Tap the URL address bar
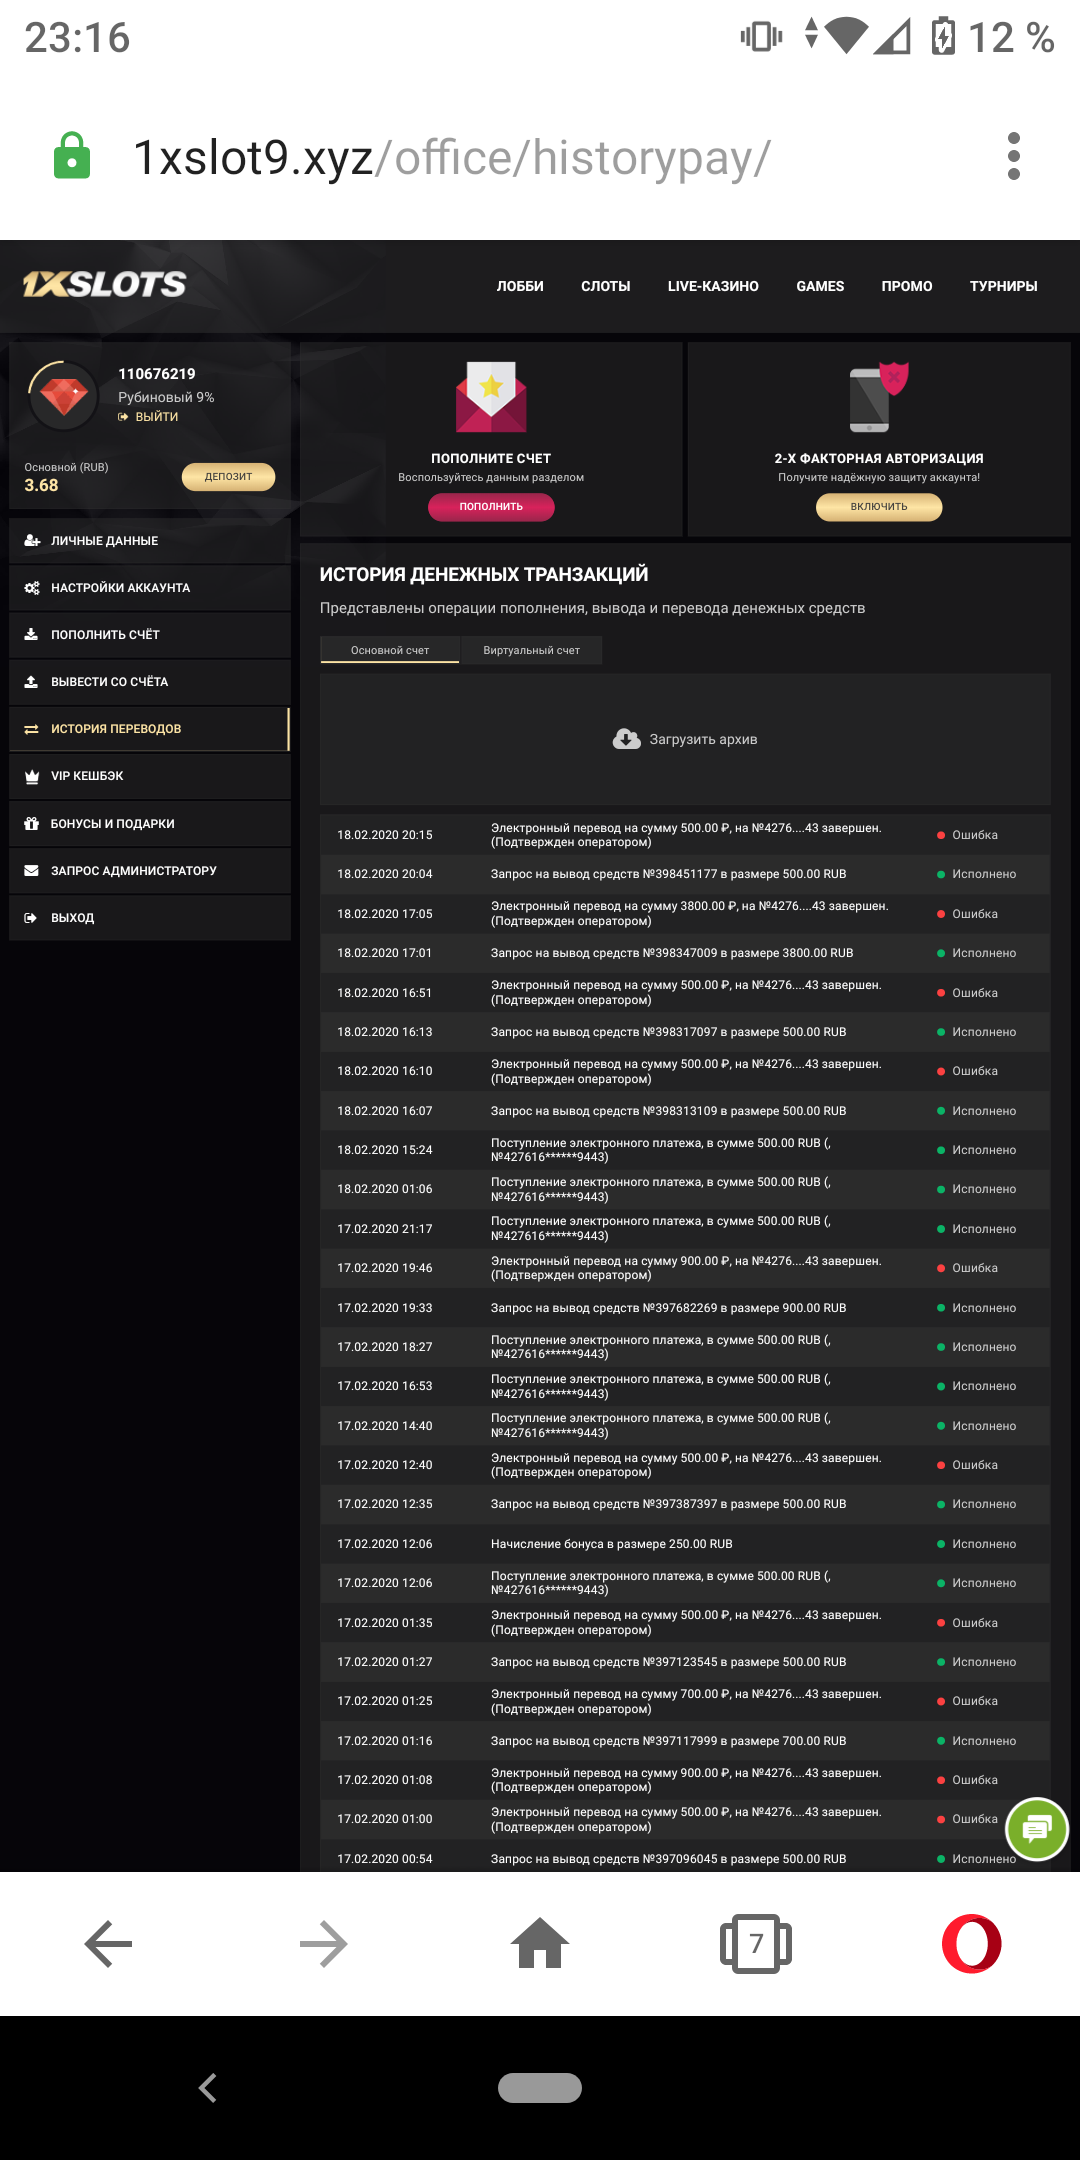Viewport: 1080px width, 2160px height. 450,158
